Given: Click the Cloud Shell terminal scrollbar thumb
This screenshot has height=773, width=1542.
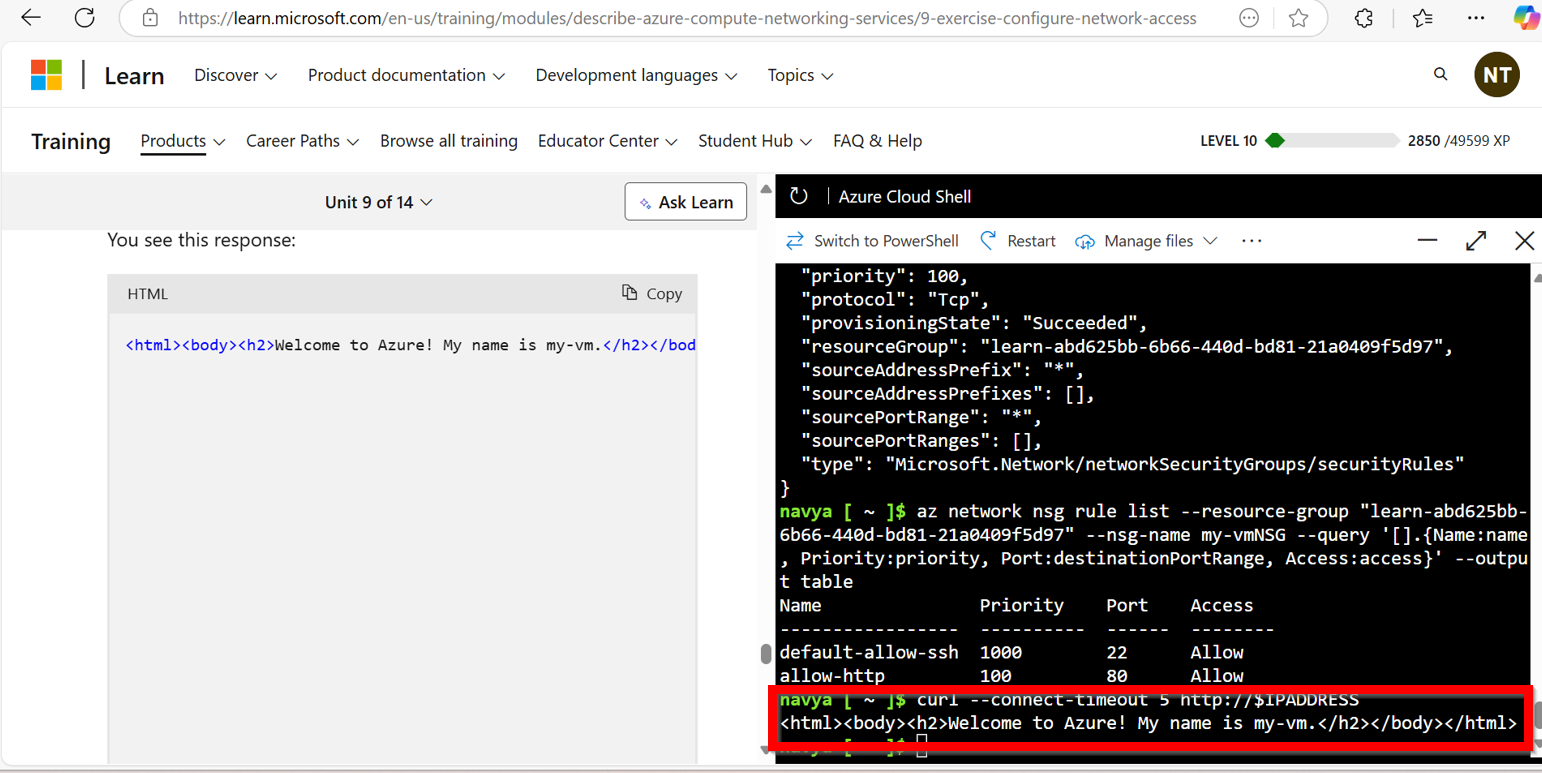Looking at the screenshot, I should pos(1536,715).
